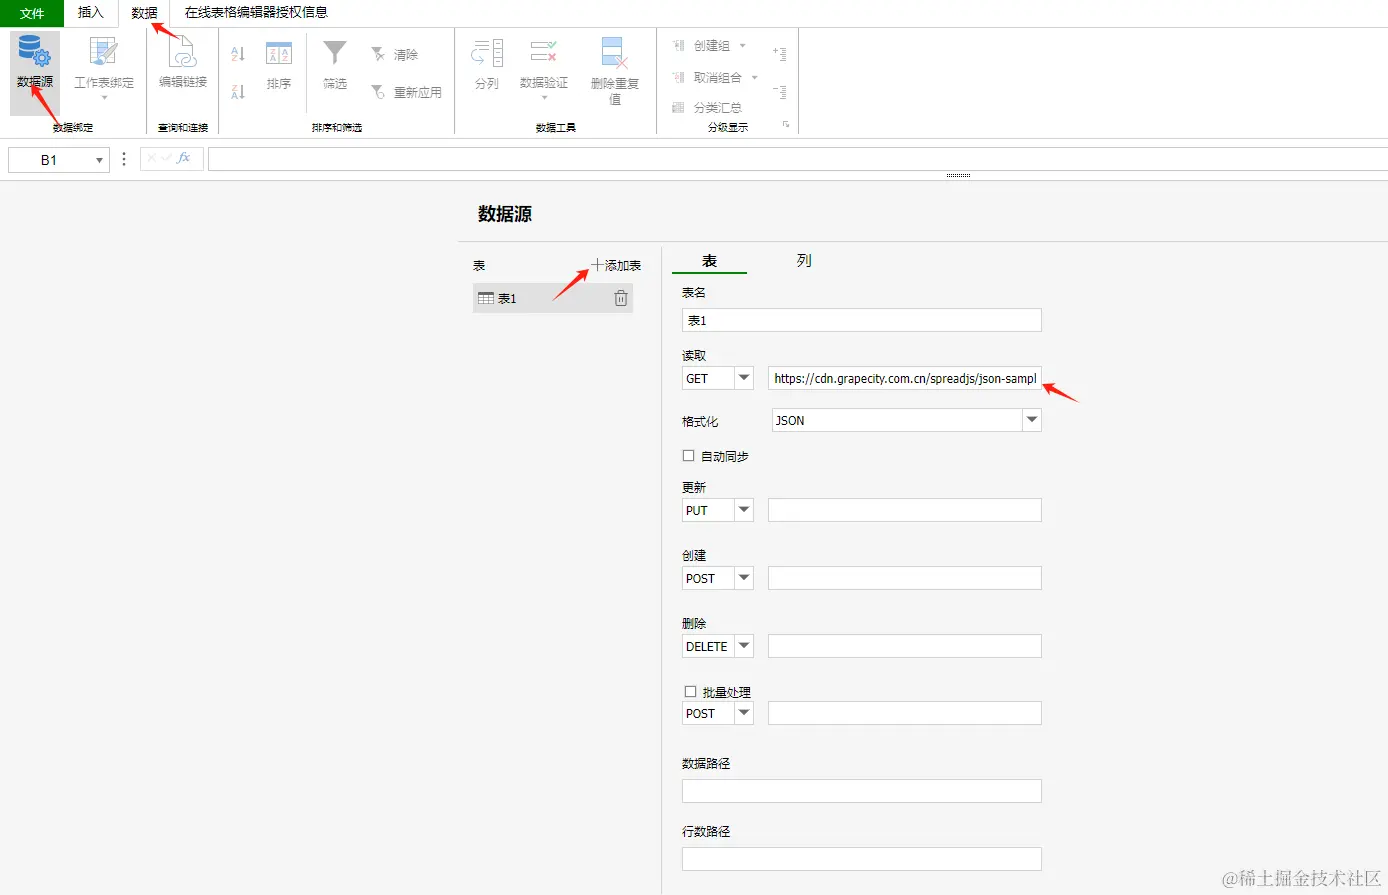Screen dimensions: 1388x895
Task: Open the DELETE method dropdown for 删除
Action: coord(744,646)
